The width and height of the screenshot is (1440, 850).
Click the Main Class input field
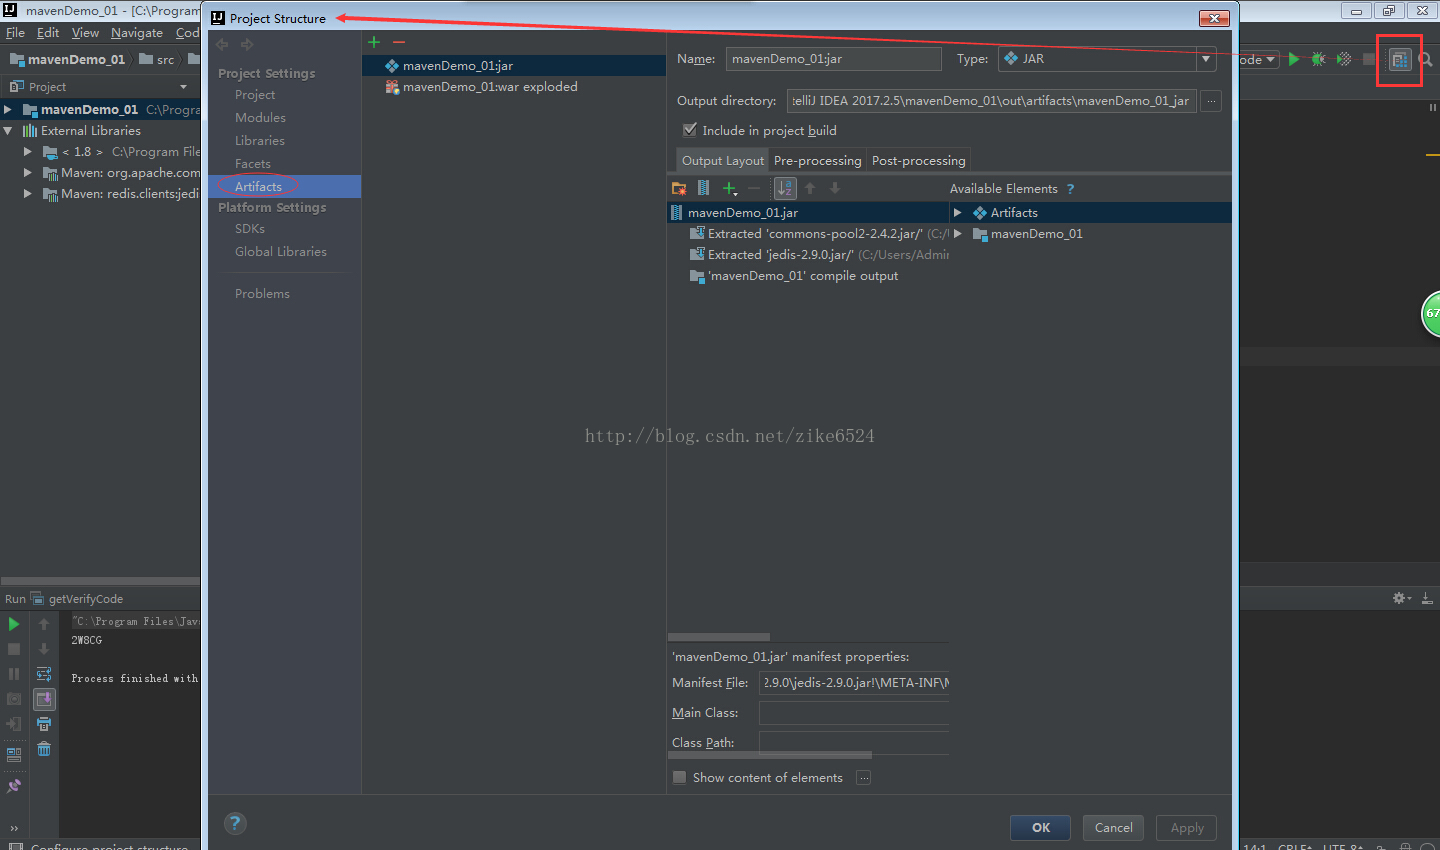point(854,713)
